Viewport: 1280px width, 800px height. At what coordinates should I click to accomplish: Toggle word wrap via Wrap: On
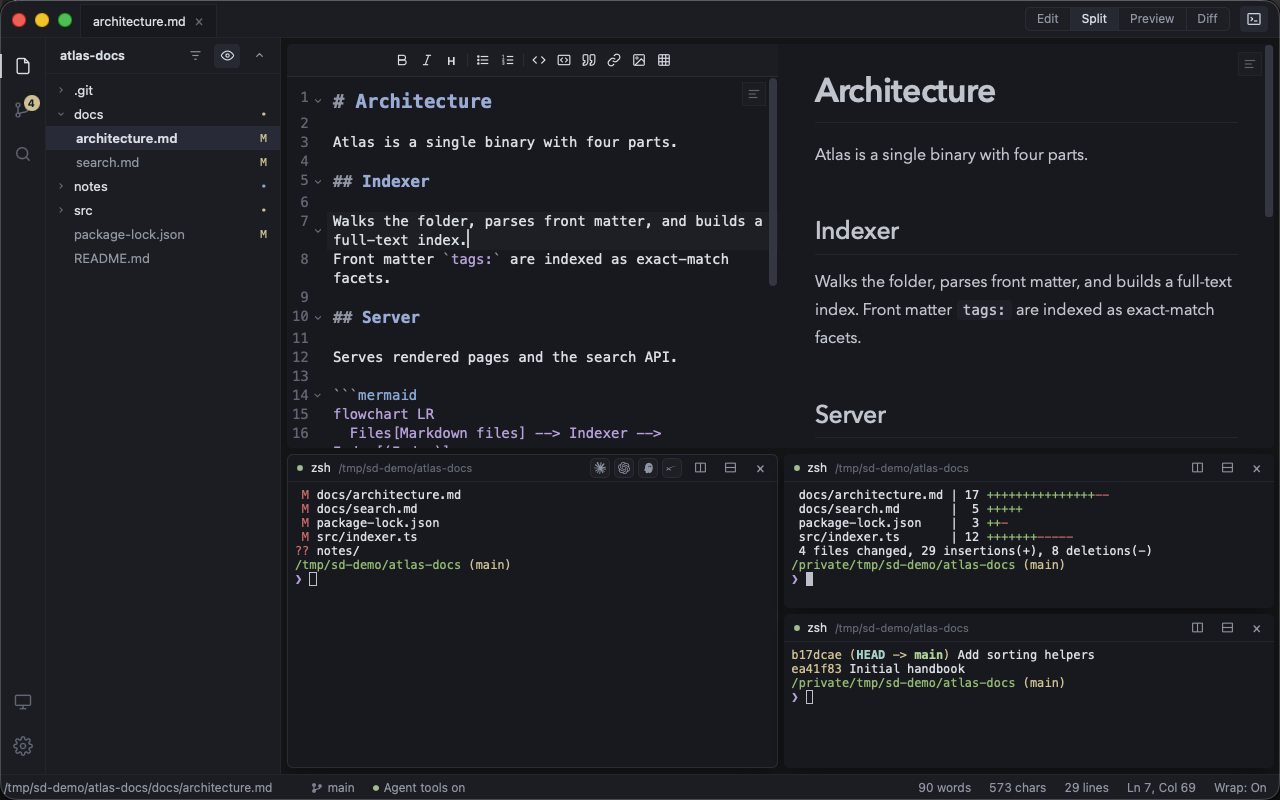coord(1240,788)
